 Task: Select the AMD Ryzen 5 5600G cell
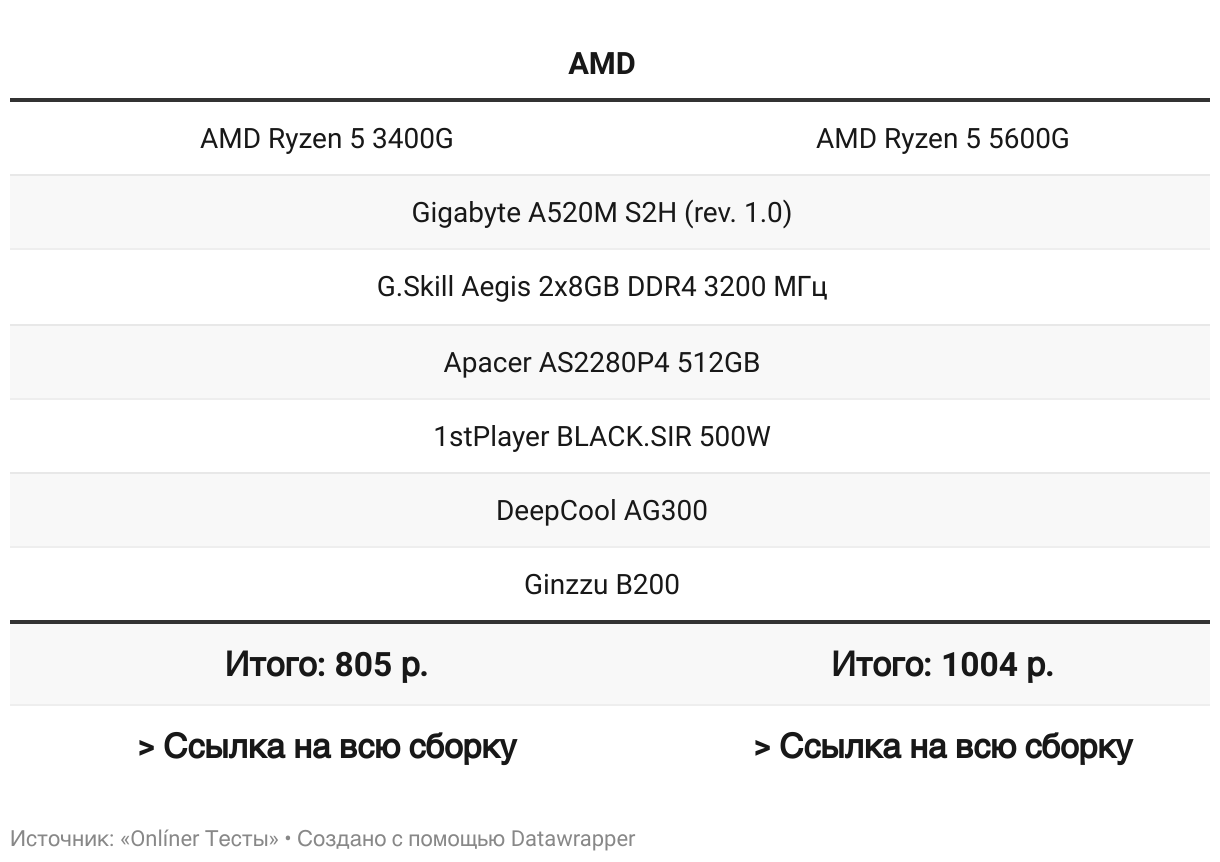(x=942, y=139)
